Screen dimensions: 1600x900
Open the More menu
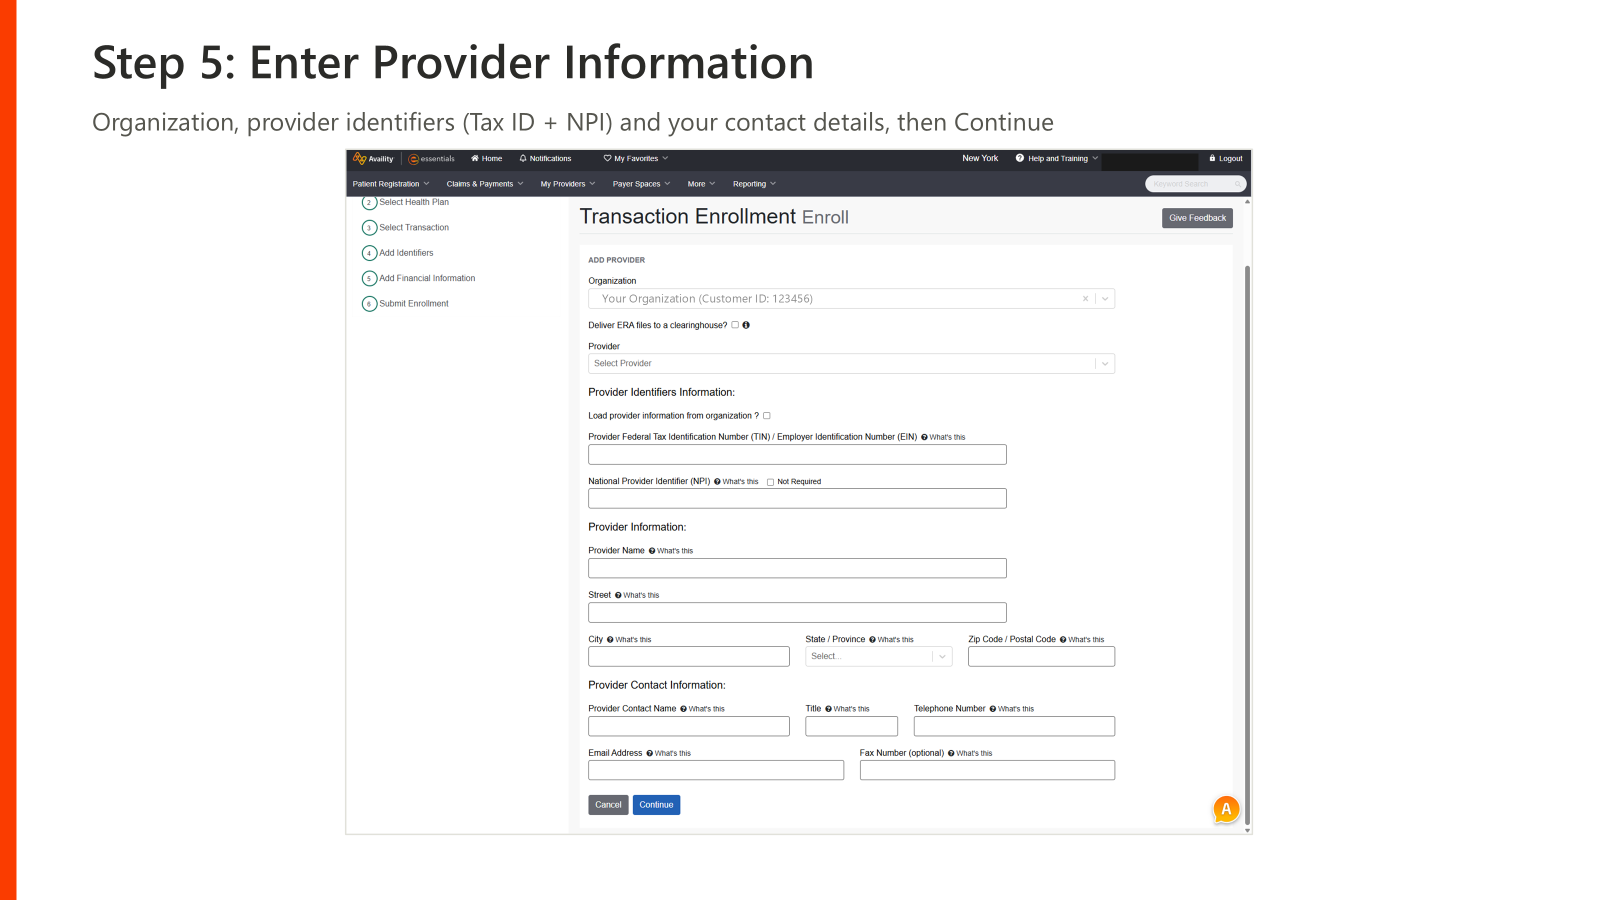(x=702, y=184)
